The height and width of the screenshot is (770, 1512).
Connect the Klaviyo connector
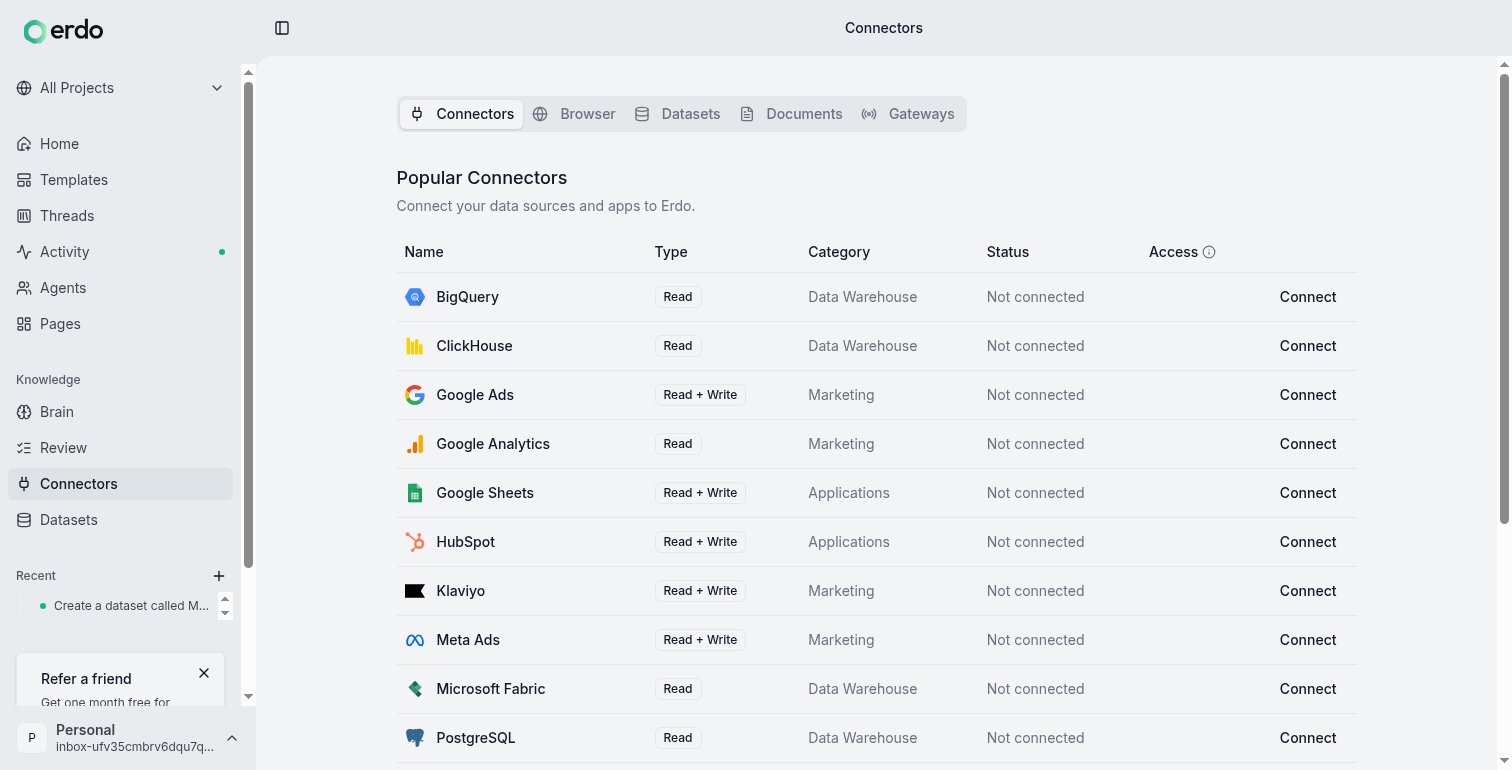click(x=1308, y=591)
